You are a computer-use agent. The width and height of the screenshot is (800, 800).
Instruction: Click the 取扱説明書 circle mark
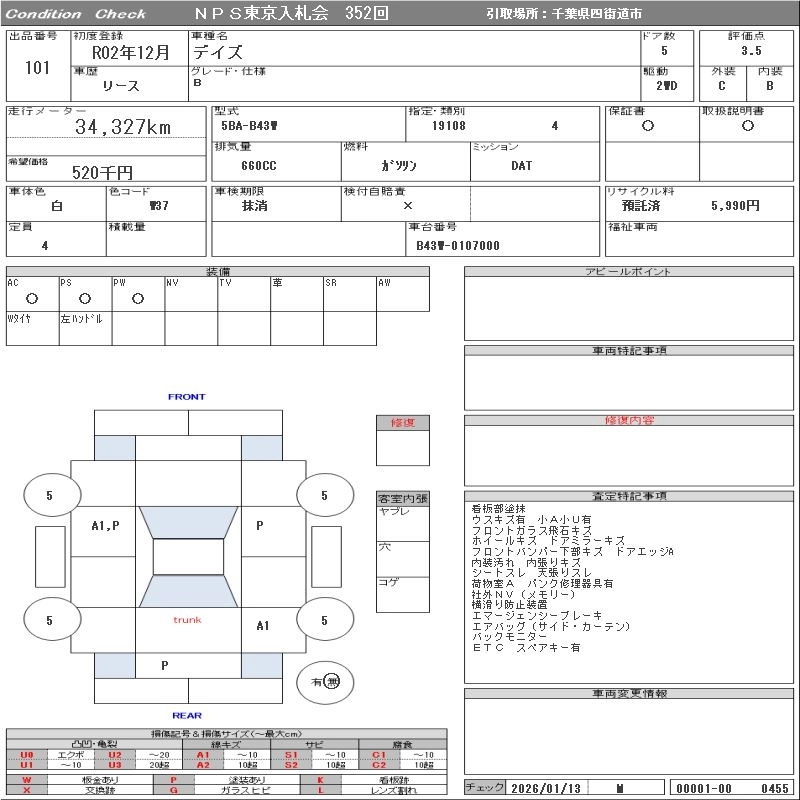pos(747,126)
